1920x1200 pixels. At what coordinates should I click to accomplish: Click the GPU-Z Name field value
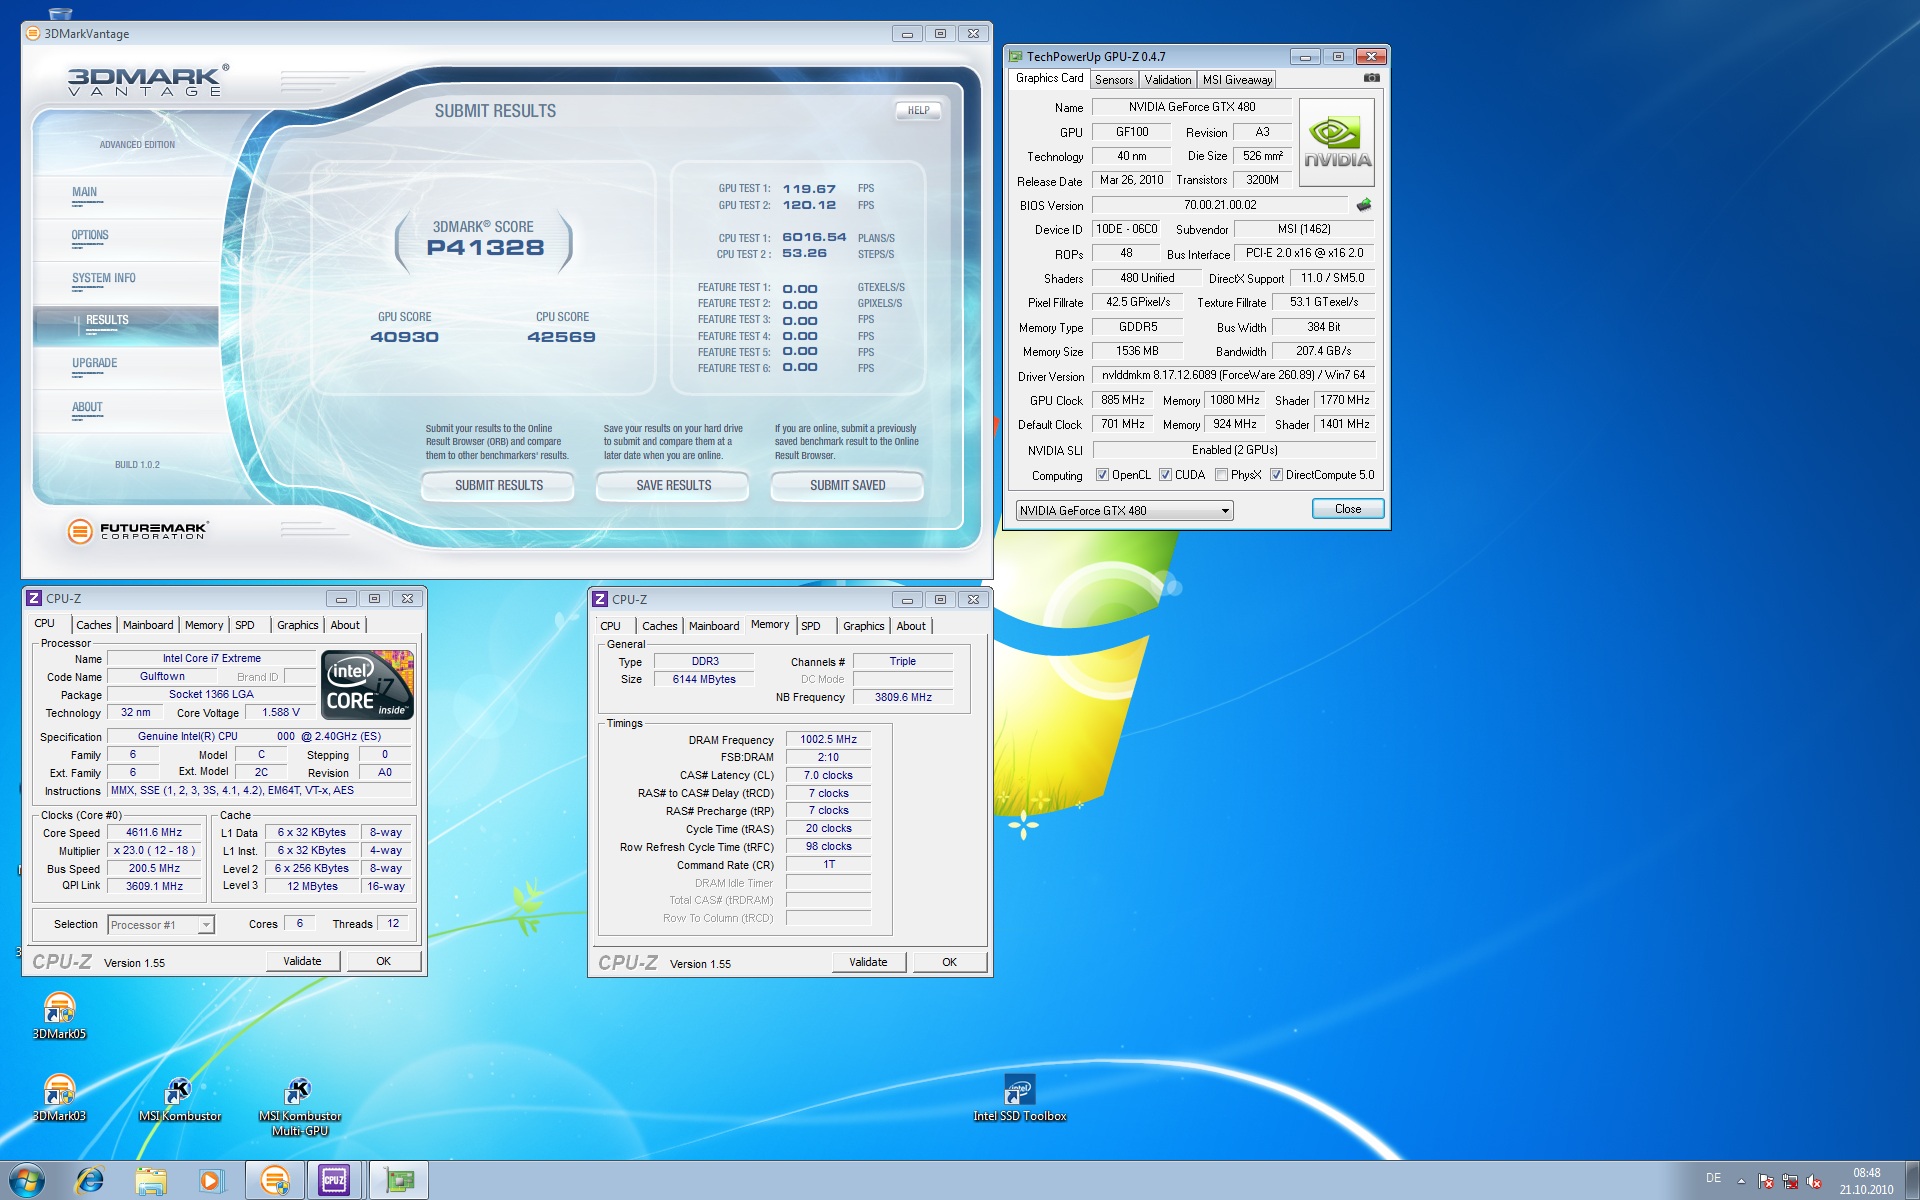coord(1192,107)
